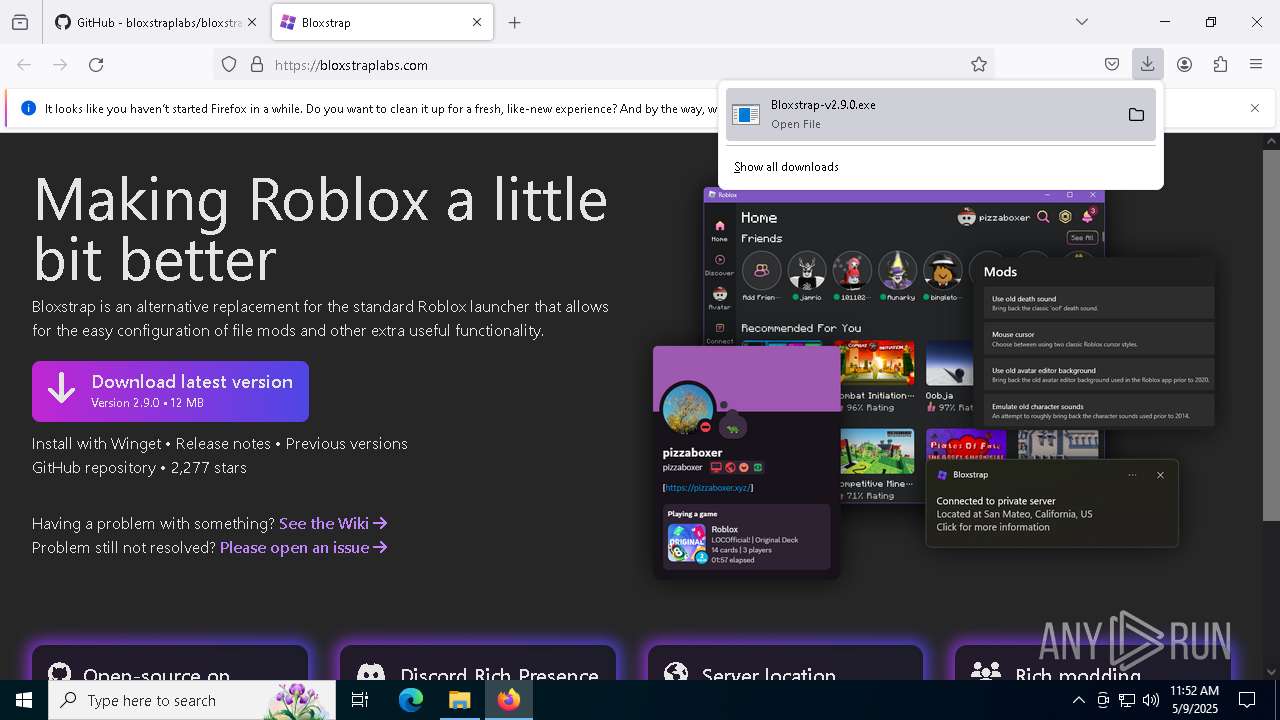Follow See the Wiki link

click(x=333, y=523)
